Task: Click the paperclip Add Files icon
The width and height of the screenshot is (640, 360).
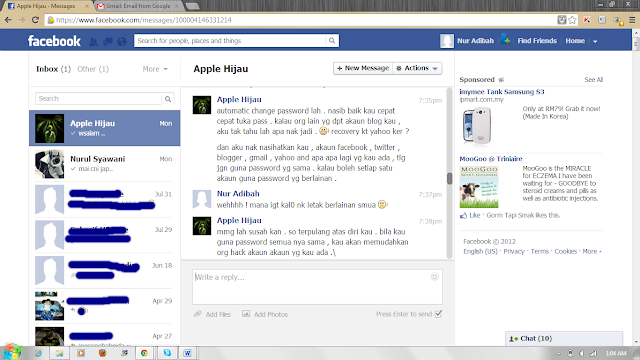Action: (198, 314)
